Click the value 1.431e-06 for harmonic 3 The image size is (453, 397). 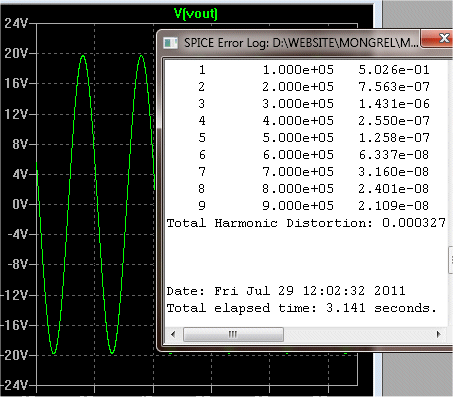(394, 104)
